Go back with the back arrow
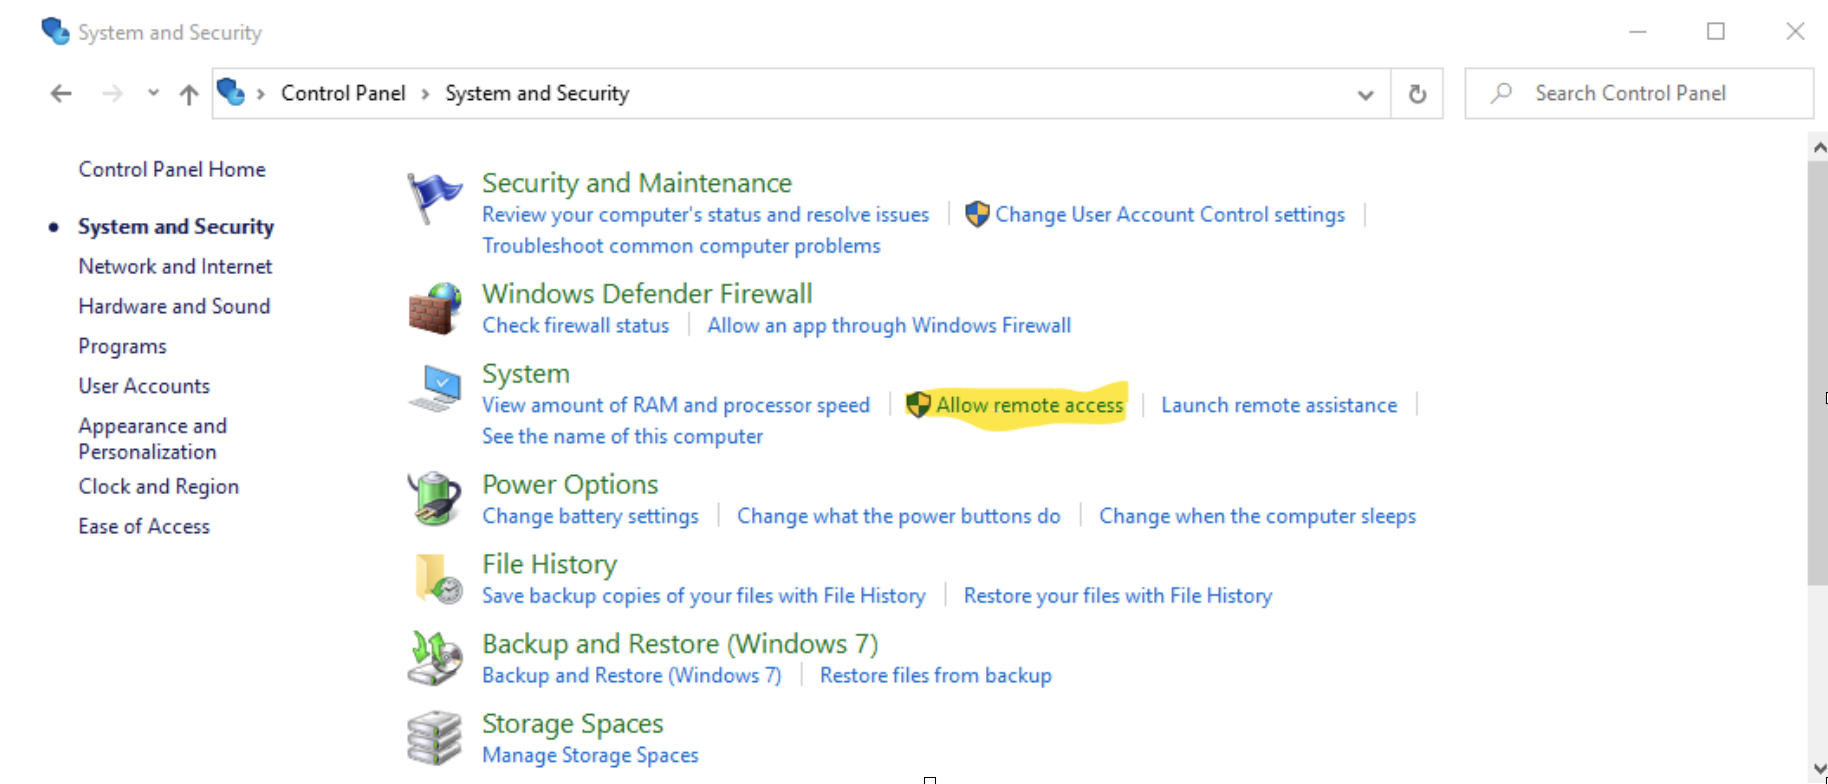Screen dimensions: 1828x784 pos(61,94)
